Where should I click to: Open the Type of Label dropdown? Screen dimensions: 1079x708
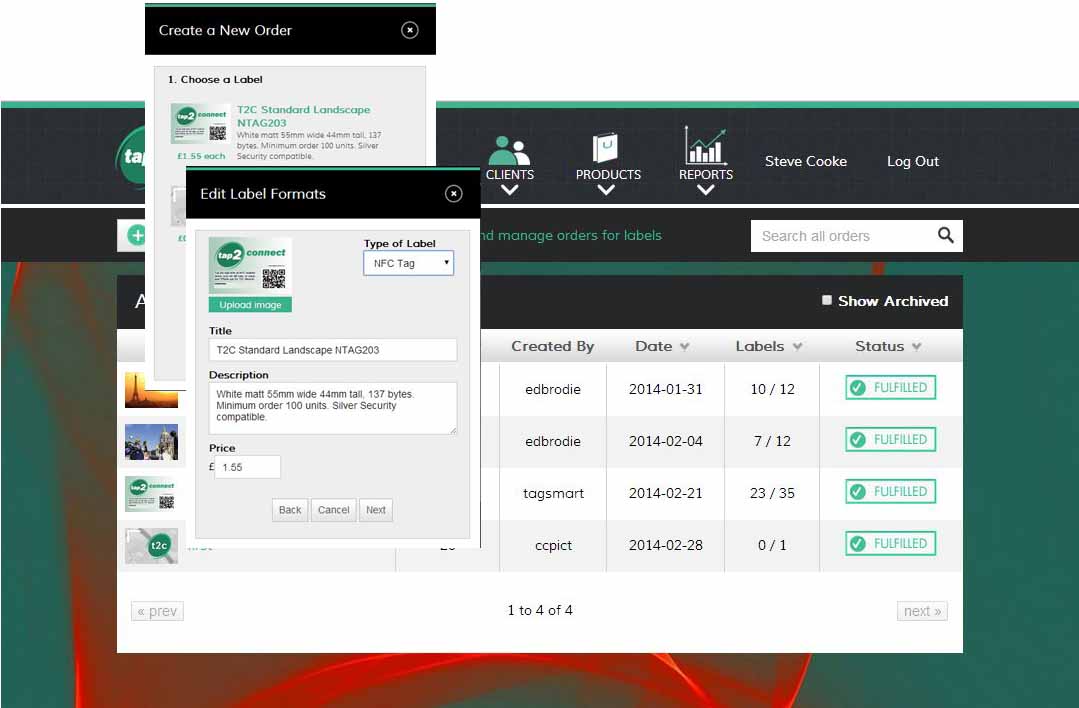coord(408,263)
